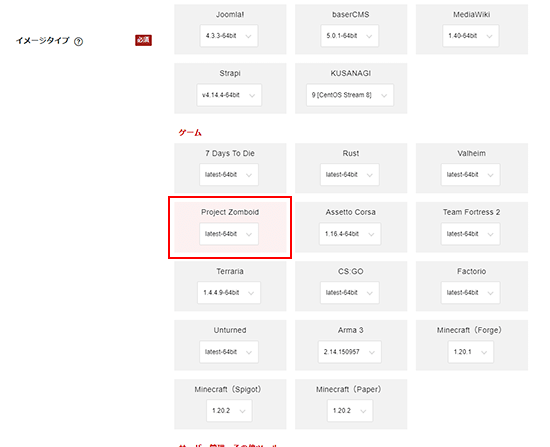Viewport: 550px width, 447px height.
Task: Choose the Unturned game card title
Action: click(230, 330)
